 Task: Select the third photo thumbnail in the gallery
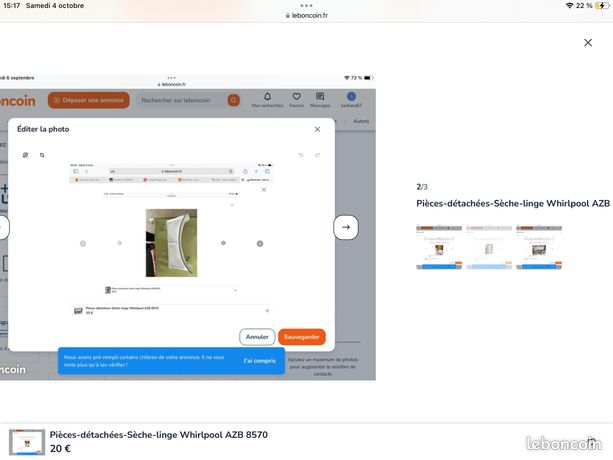(x=539, y=245)
